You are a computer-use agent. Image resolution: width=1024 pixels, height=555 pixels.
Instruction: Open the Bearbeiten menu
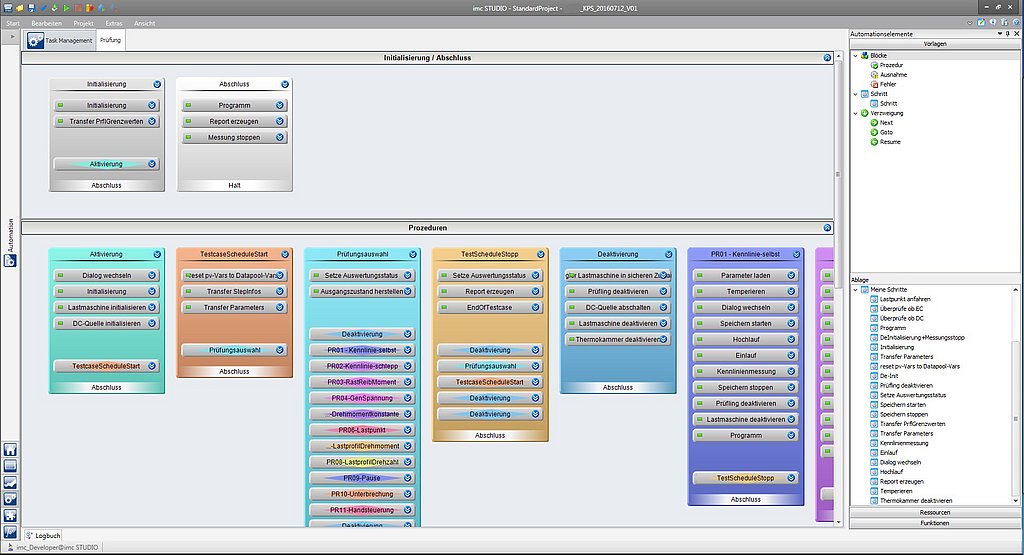46,21
